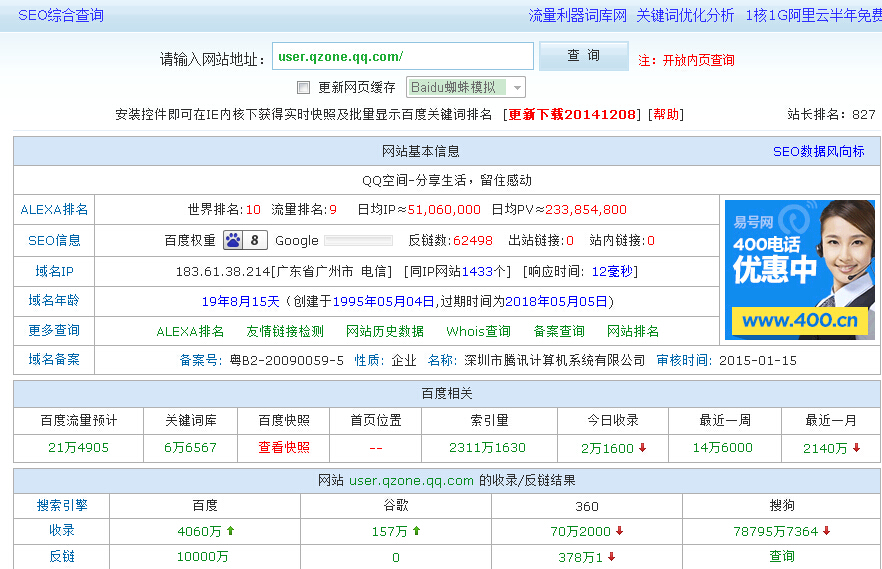Click the 反链 row label
Viewport: 882px width, 569px height.
point(62,557)
